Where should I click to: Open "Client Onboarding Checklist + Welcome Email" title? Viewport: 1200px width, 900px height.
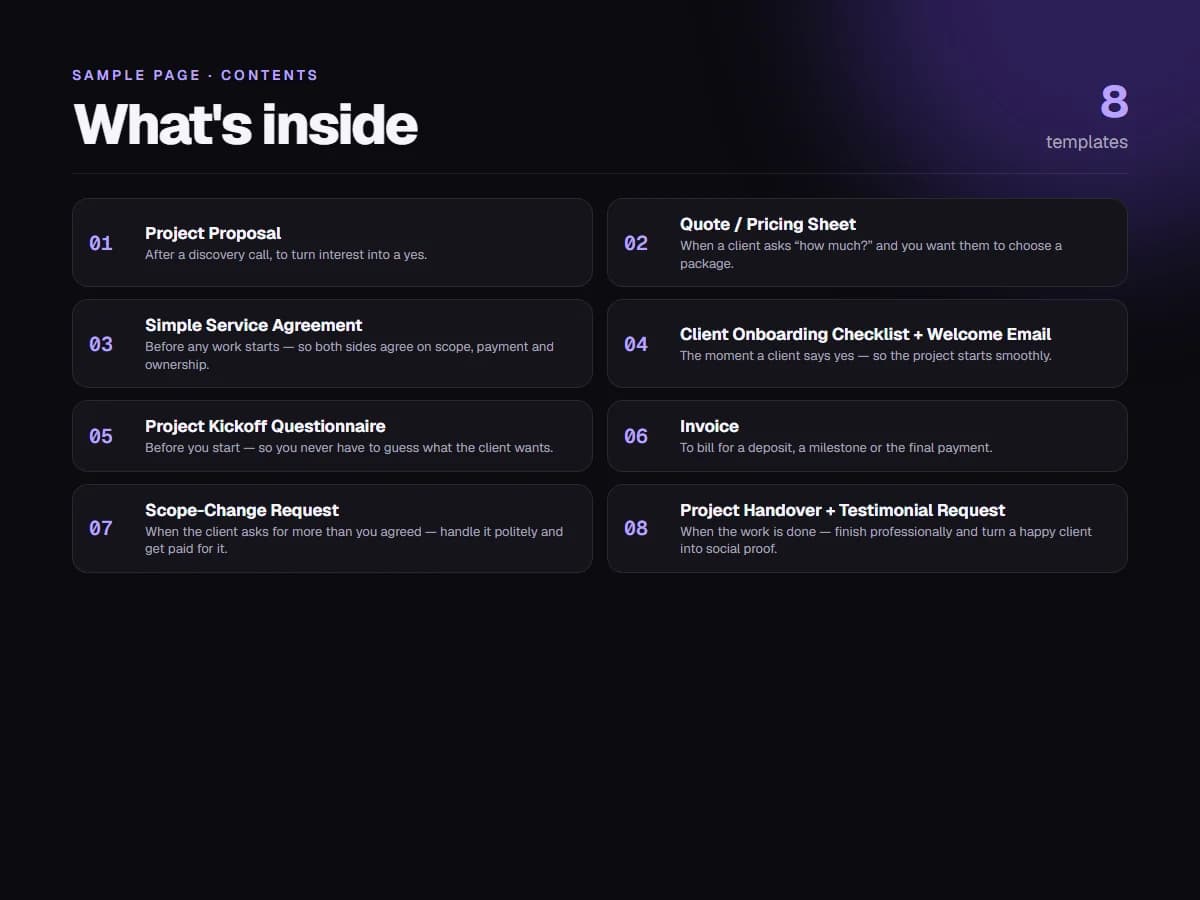click(866, 334)
